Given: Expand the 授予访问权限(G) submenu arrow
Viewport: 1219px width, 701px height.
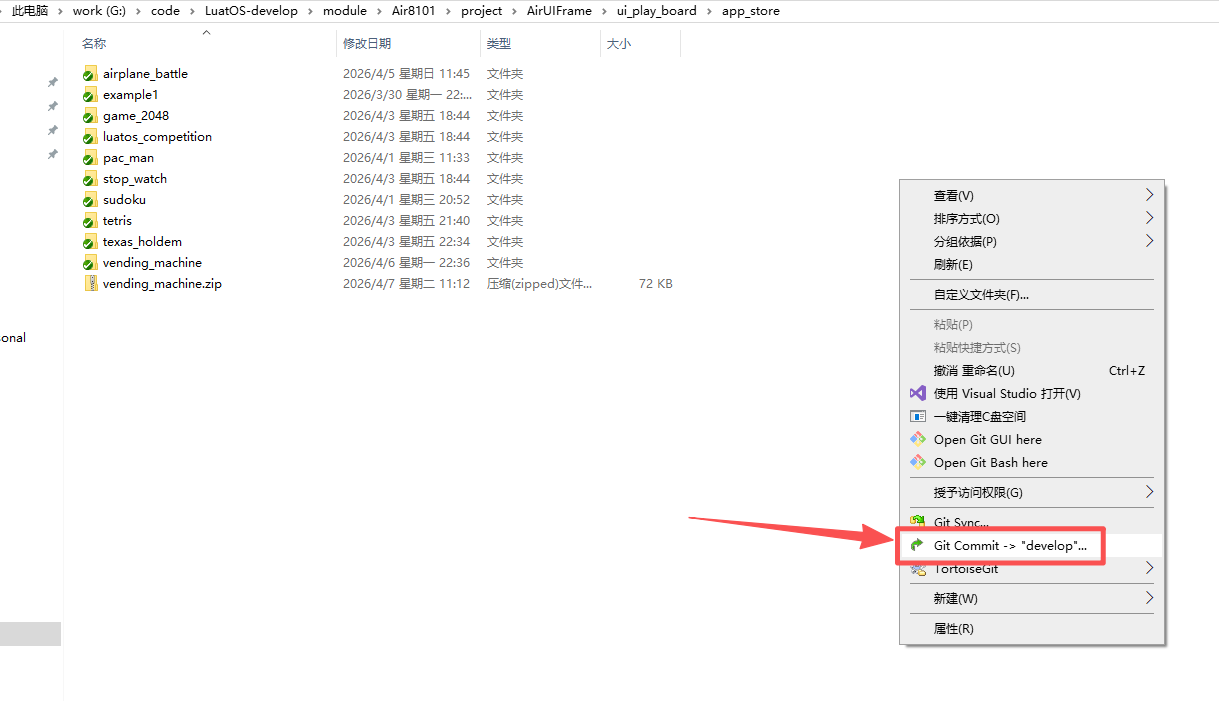Looking at the screenshot, I should (x=1149, y=492).
